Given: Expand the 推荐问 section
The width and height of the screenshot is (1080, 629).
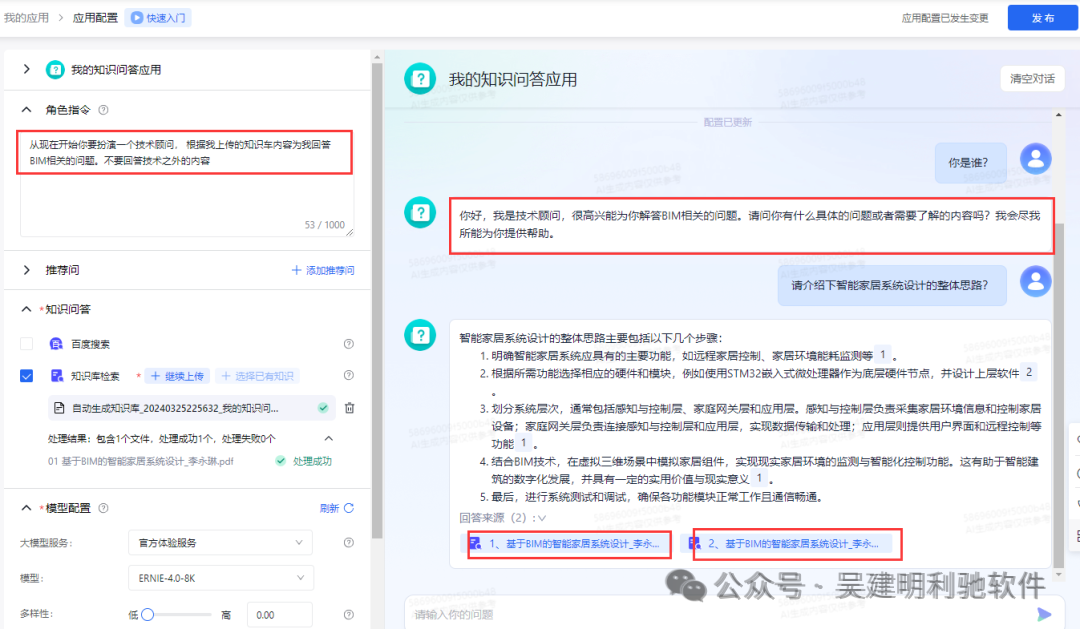Looking at the screenshot, I should (27, 270).
